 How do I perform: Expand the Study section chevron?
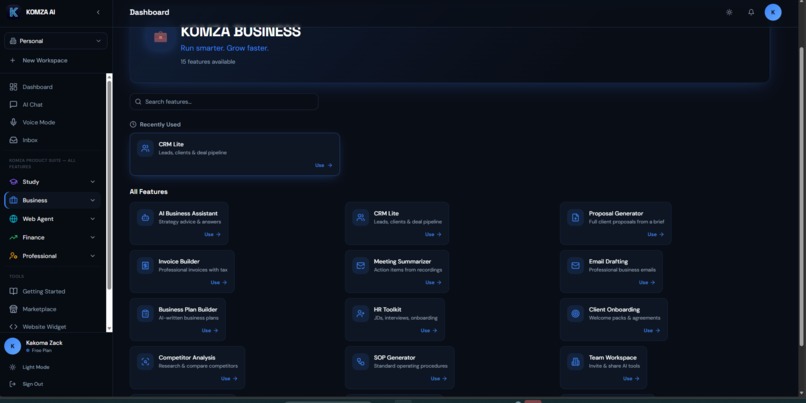[93, 182]
